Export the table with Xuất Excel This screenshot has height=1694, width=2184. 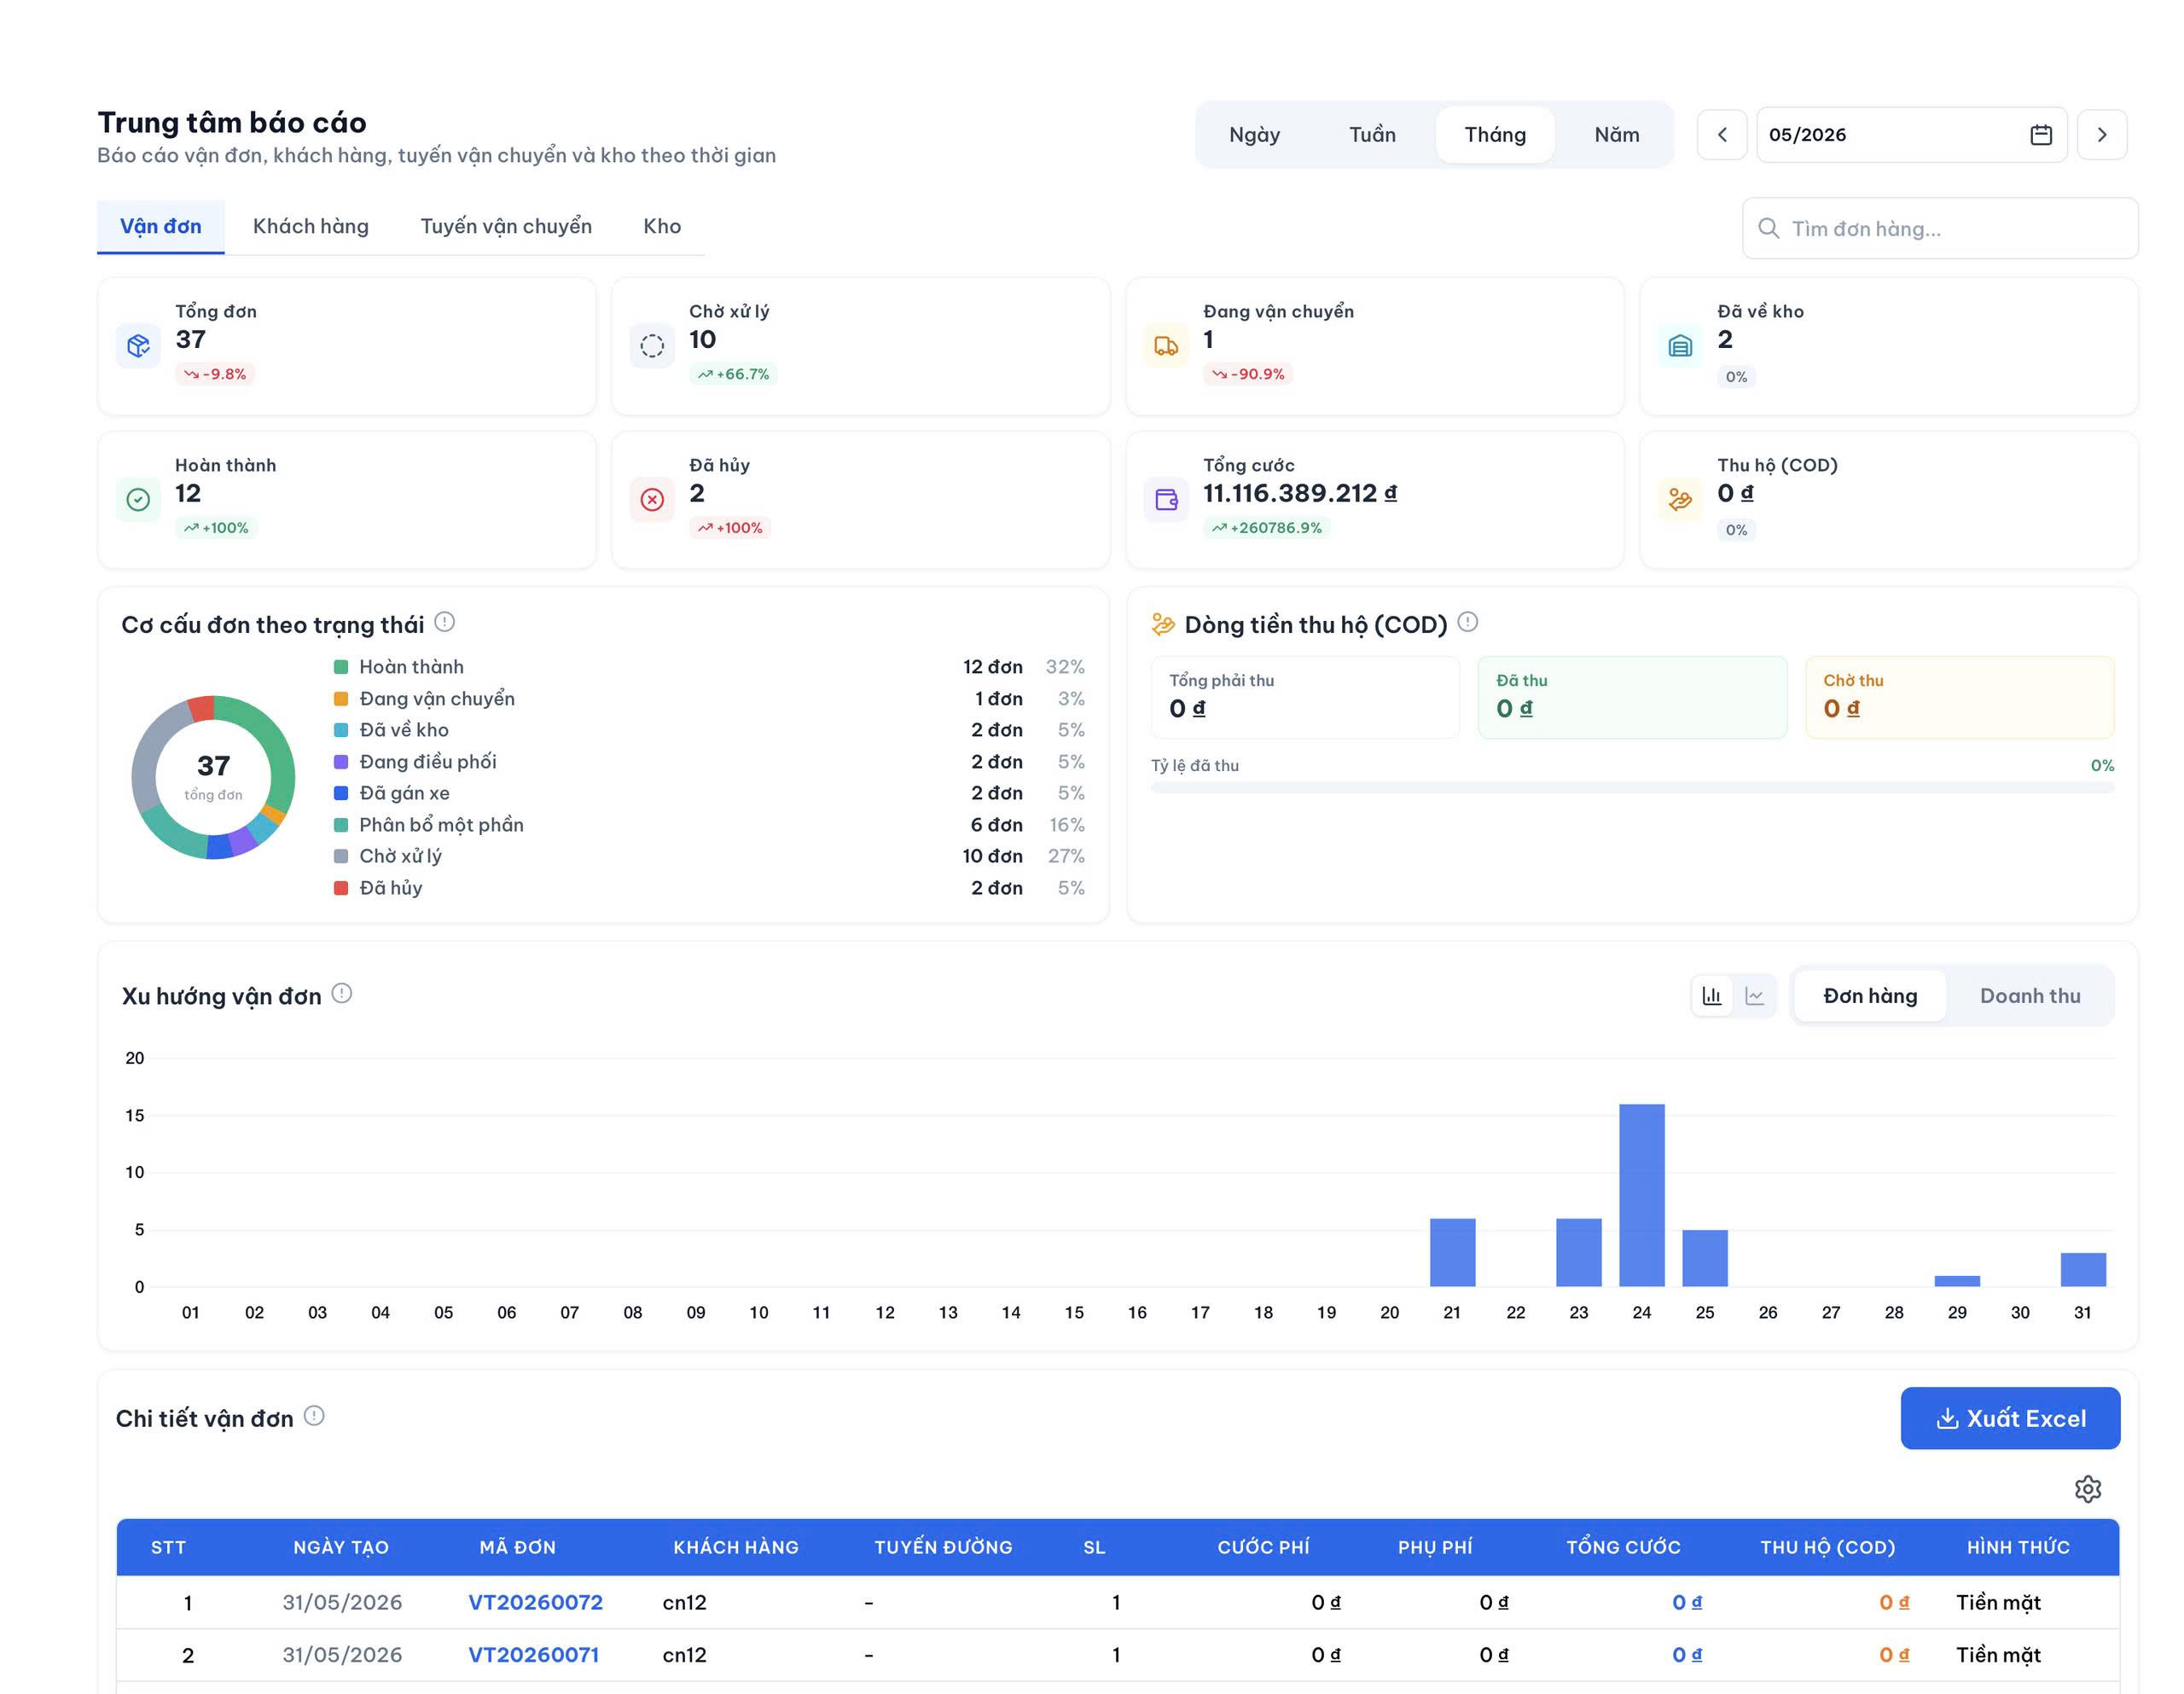point(2010,1418)
